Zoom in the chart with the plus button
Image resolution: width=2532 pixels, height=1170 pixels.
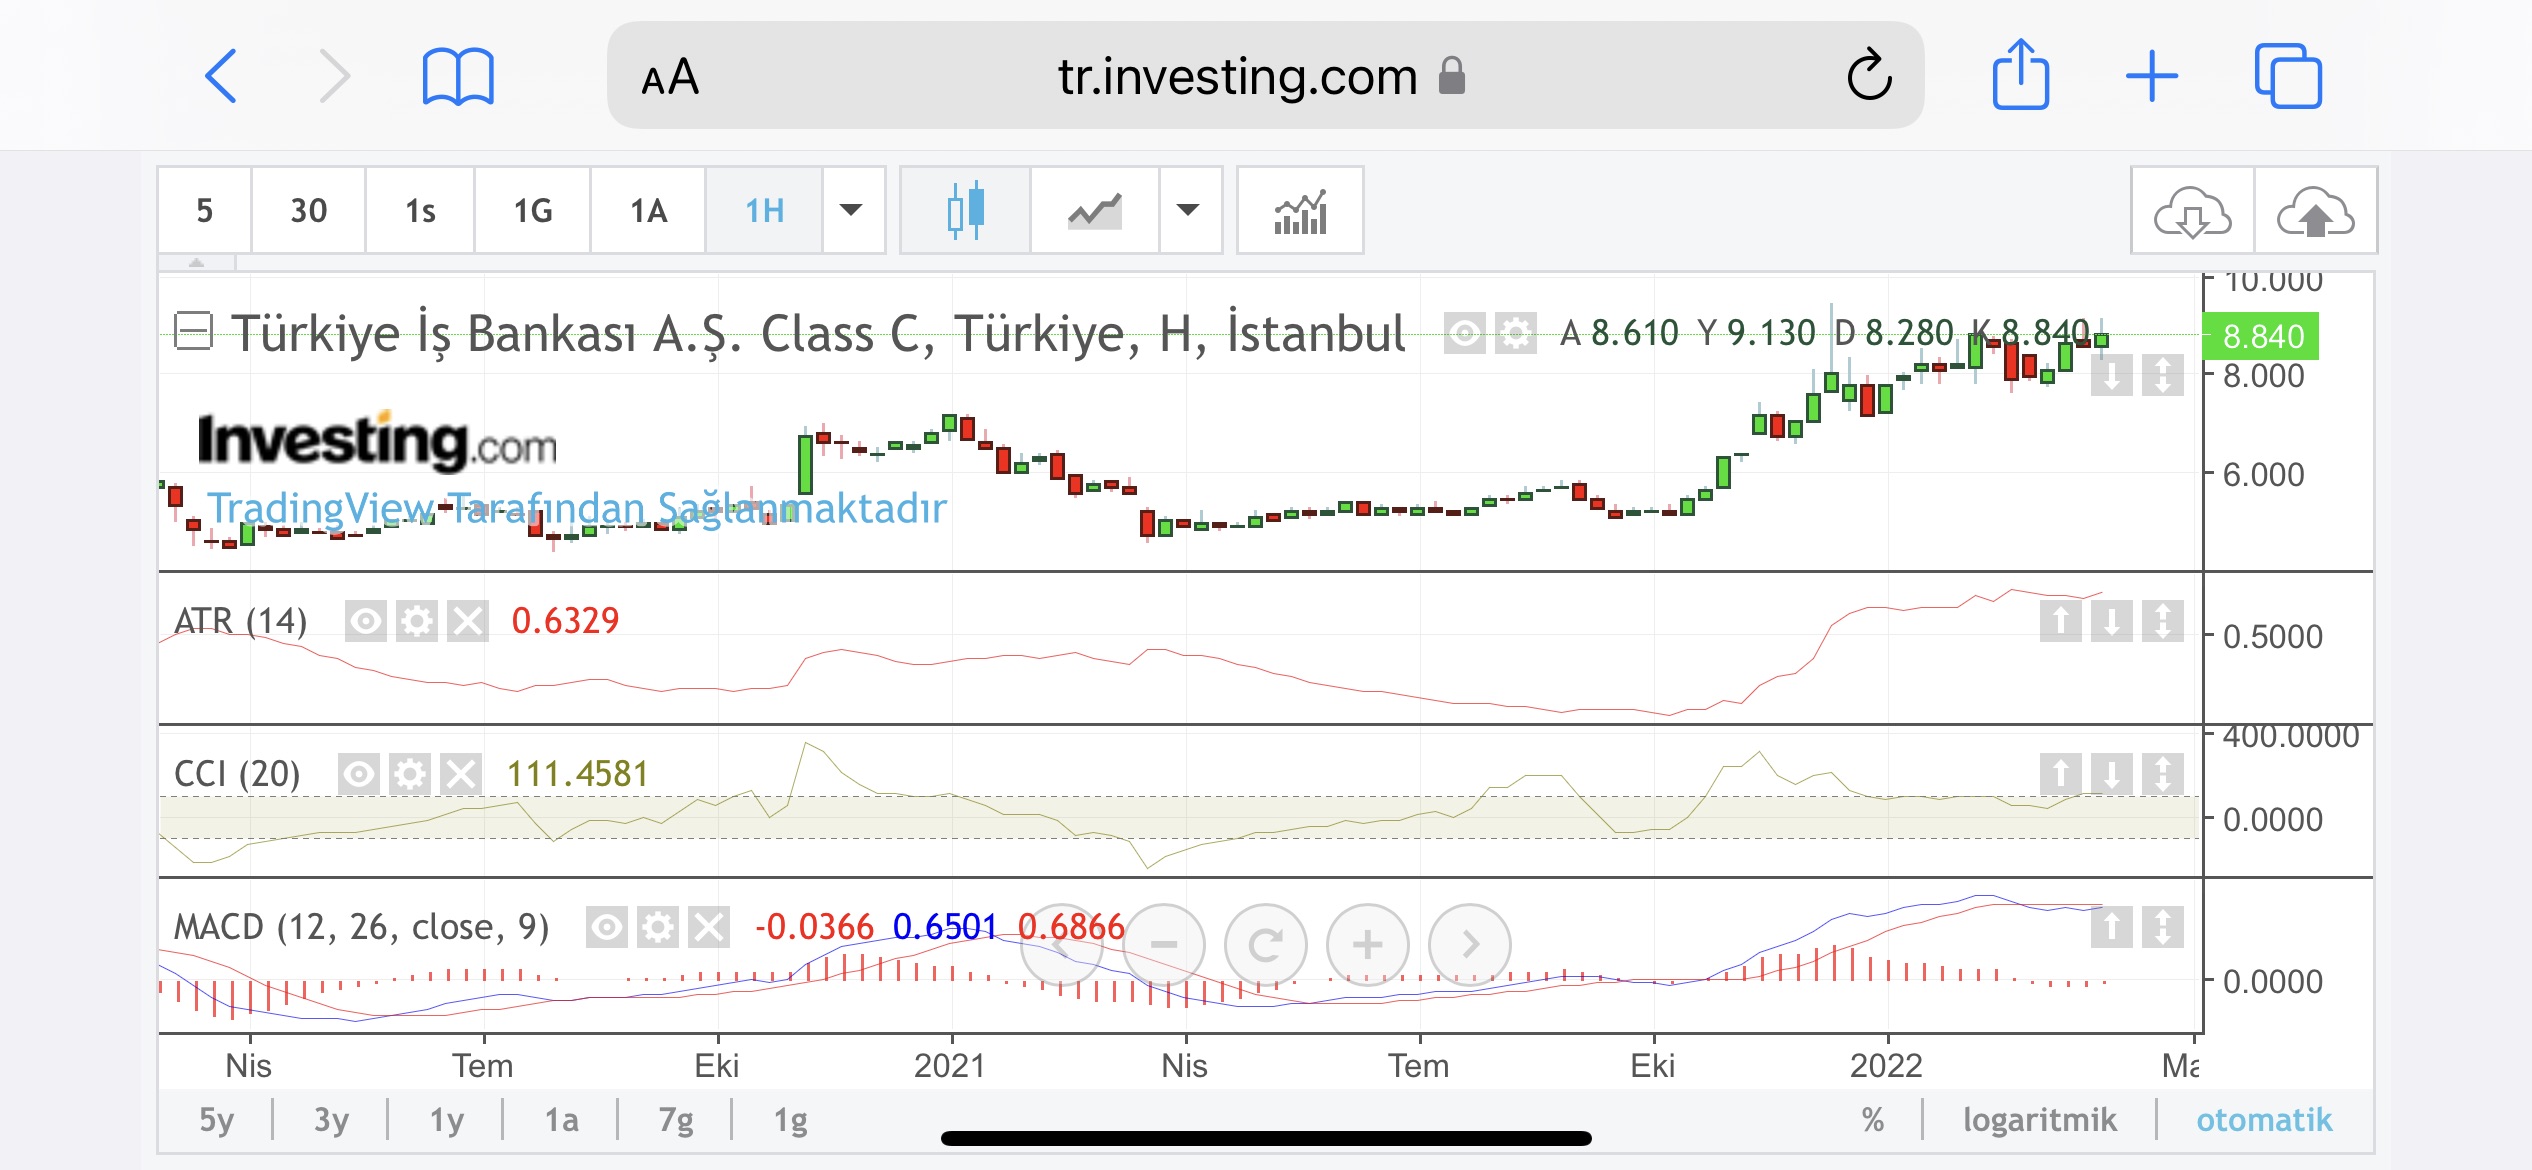[1368, 944]
